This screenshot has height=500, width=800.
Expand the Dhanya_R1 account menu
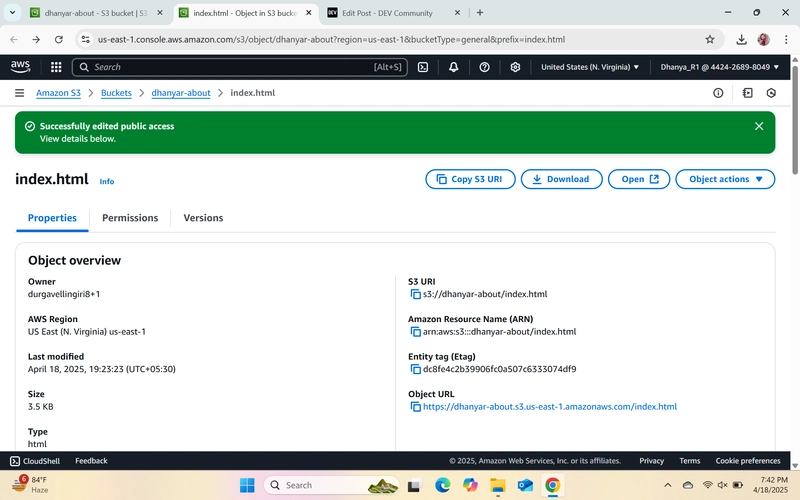pos(719,67)
